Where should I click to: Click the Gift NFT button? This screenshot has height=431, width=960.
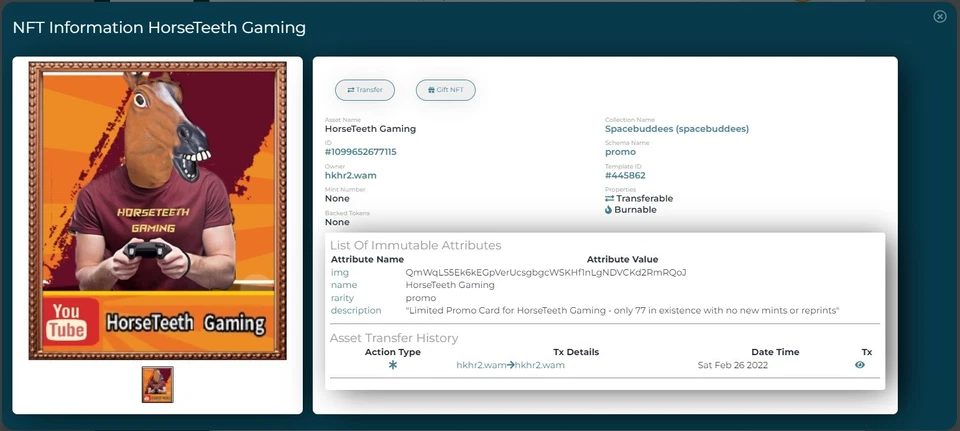click(x=446, y=90)
